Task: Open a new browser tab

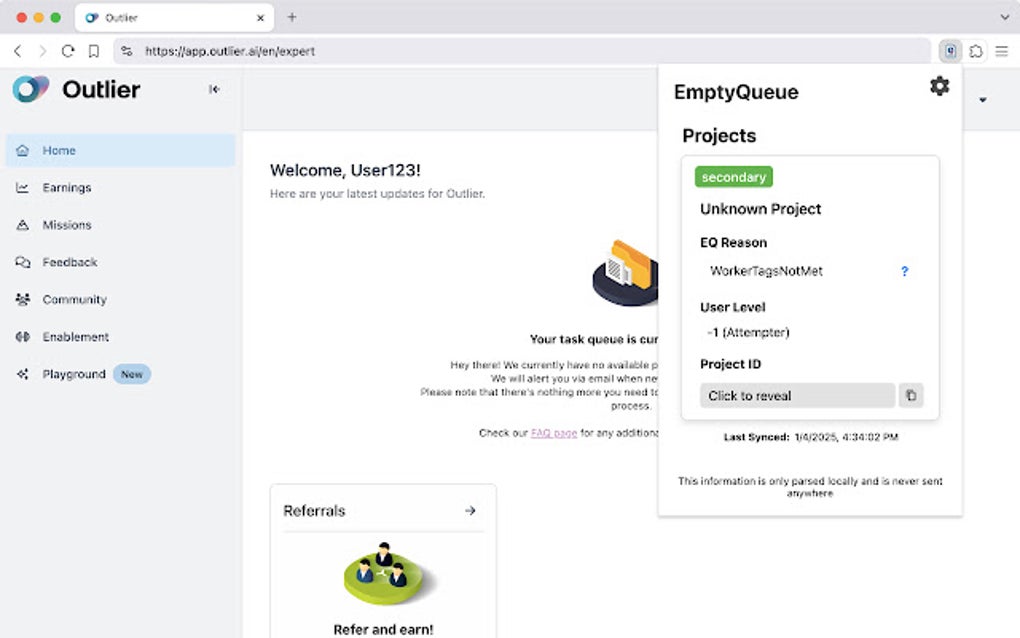Action: 292,17
